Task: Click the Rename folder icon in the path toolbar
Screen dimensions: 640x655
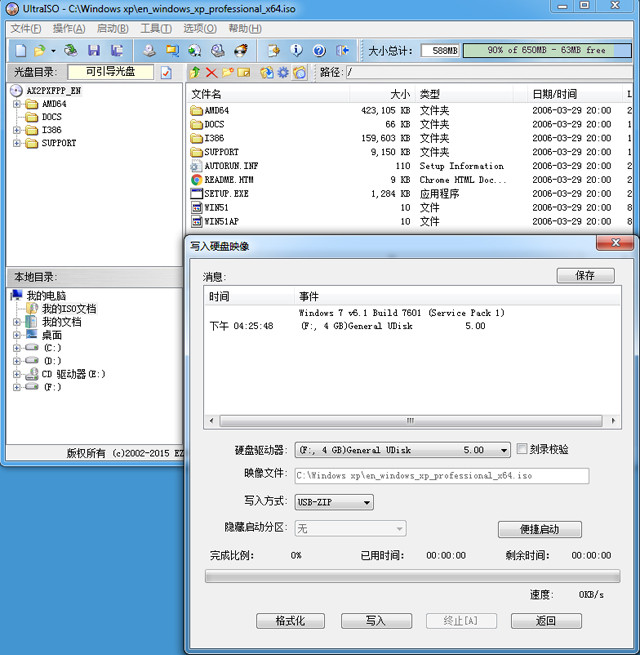Action: pyautogui.click(x=244, y=73)
